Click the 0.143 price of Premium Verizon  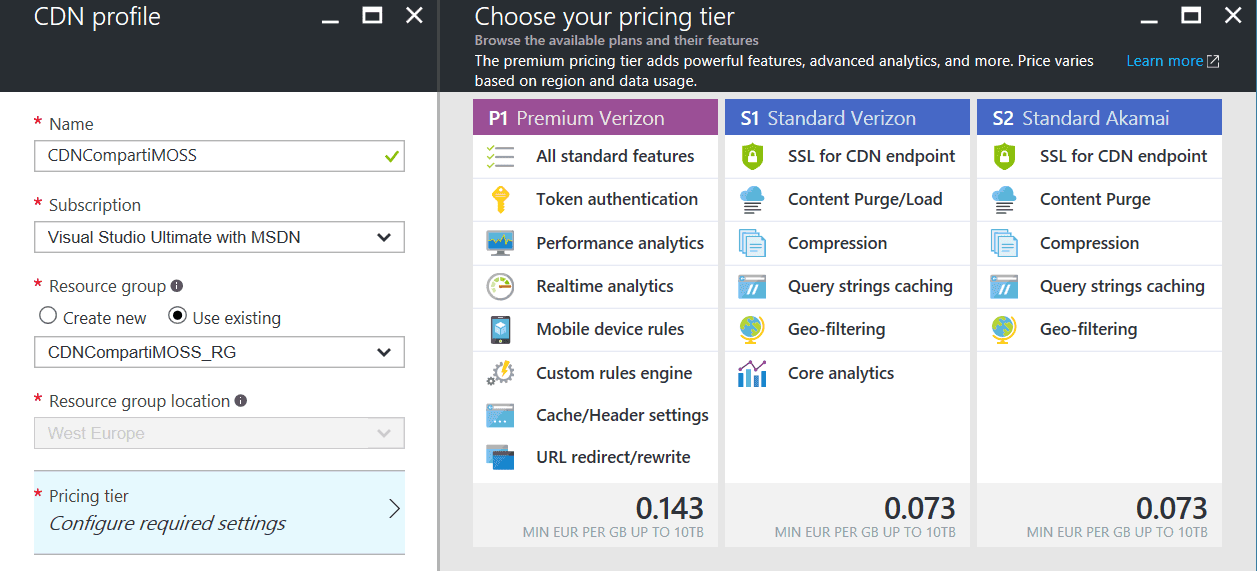tap(670, 508)
